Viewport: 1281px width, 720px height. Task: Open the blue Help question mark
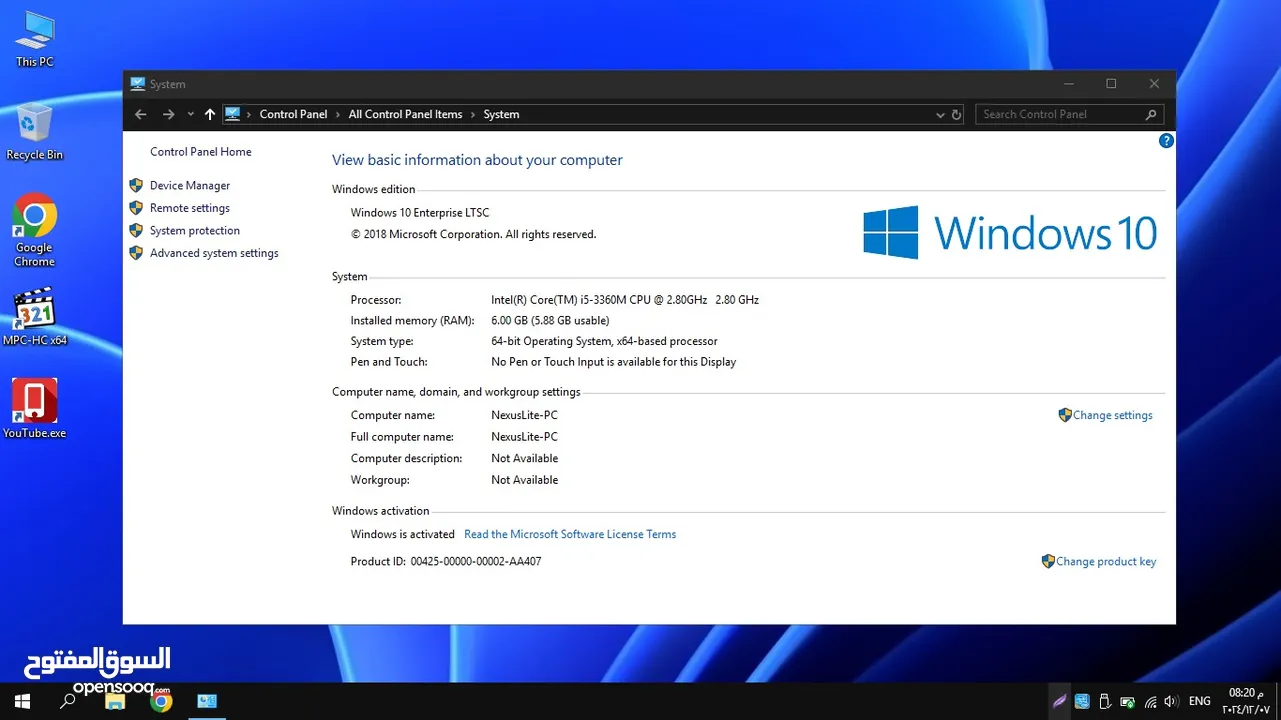point(1166,141)
